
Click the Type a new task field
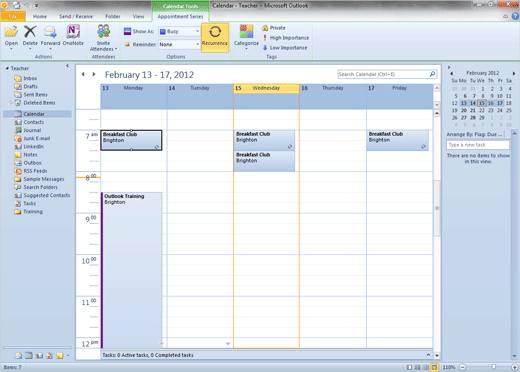478,145
